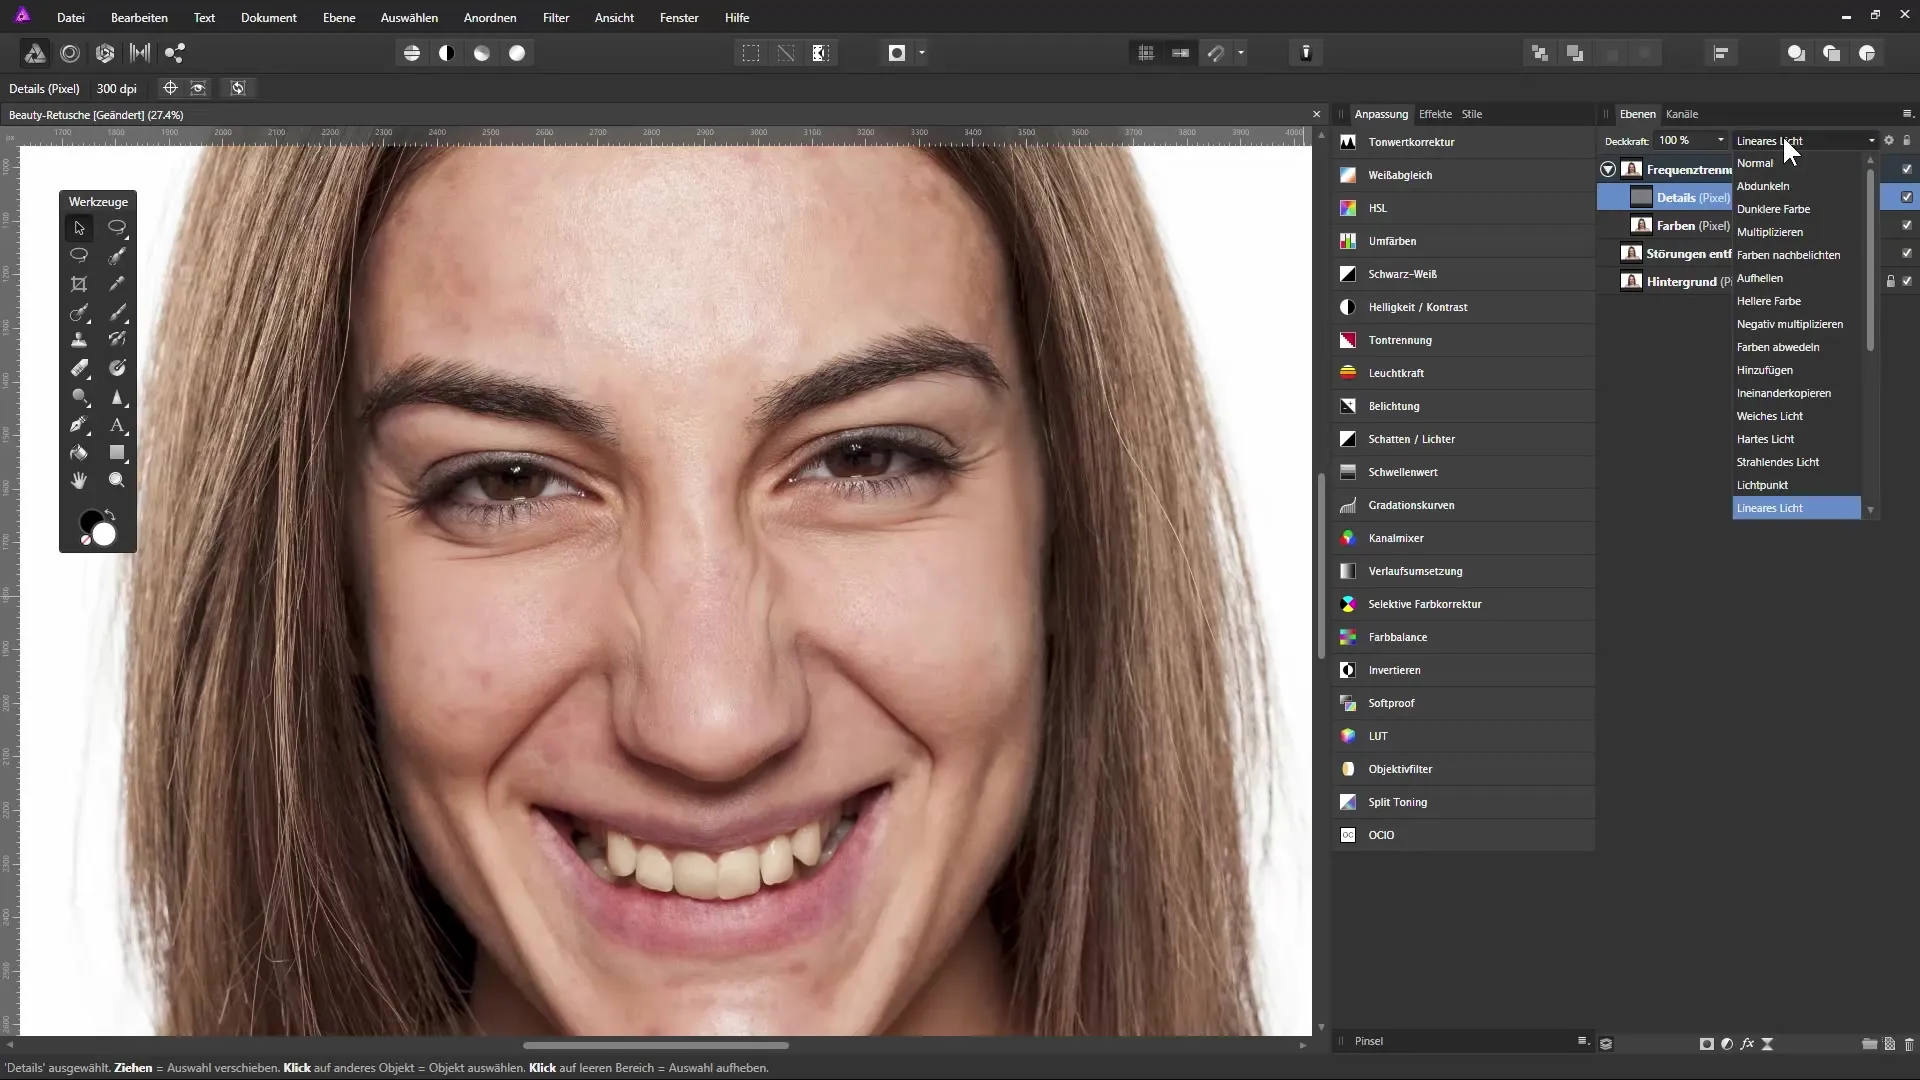
Task: Choose the Paint Brush tool
Action: click(x=117, y=312)
